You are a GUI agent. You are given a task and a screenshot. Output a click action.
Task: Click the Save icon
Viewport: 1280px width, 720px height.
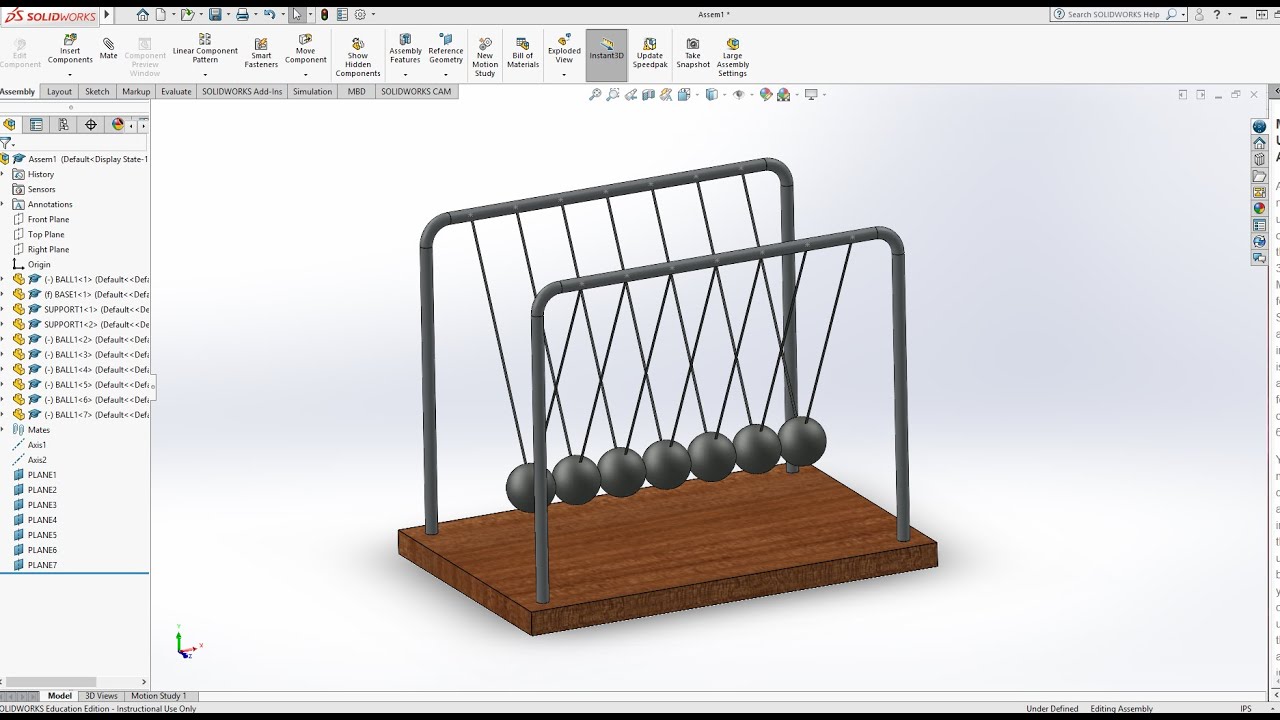click(215, 15)
